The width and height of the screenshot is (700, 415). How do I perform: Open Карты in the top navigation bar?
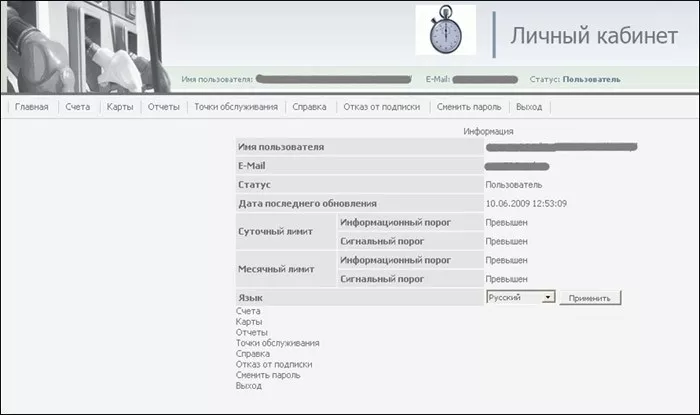[x=120, y=107]
